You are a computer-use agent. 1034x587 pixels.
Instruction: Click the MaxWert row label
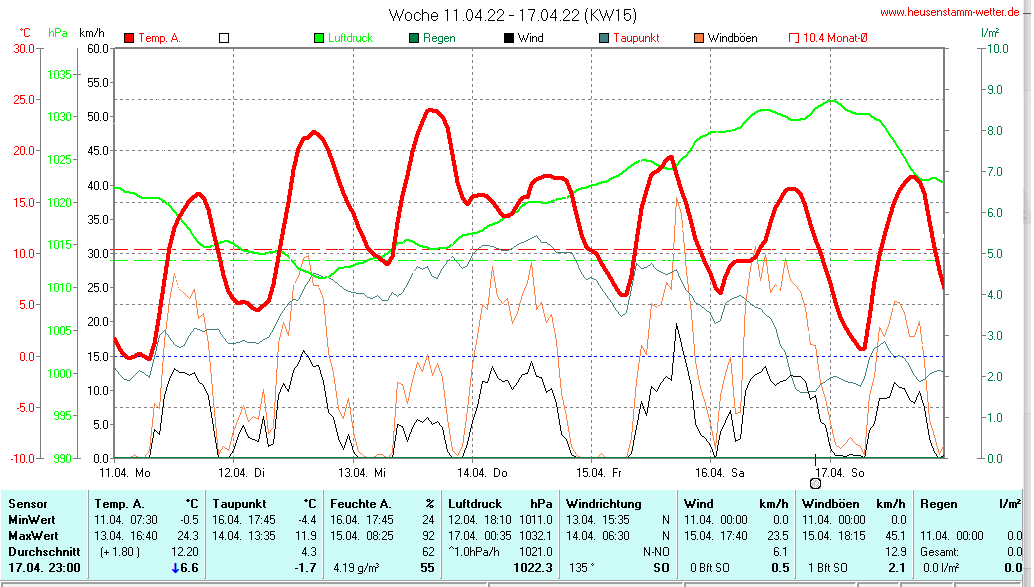pos(33,536)
